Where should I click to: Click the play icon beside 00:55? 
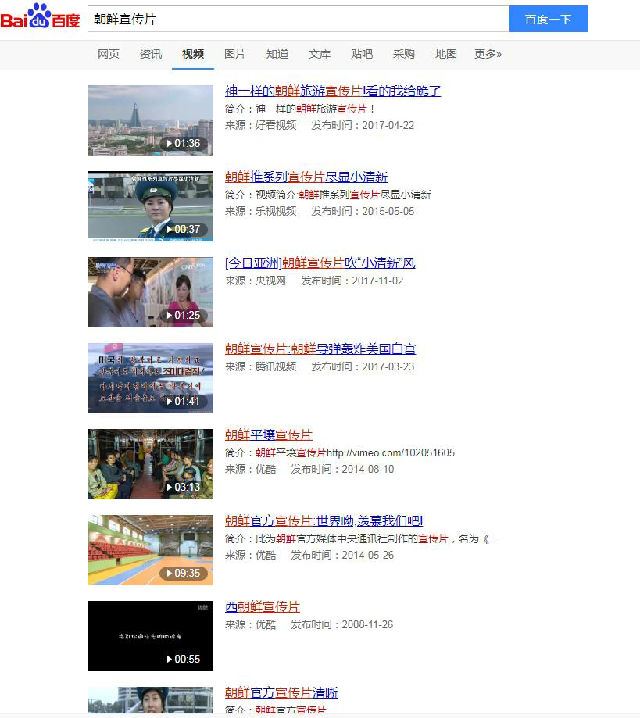tap(169, 659)
